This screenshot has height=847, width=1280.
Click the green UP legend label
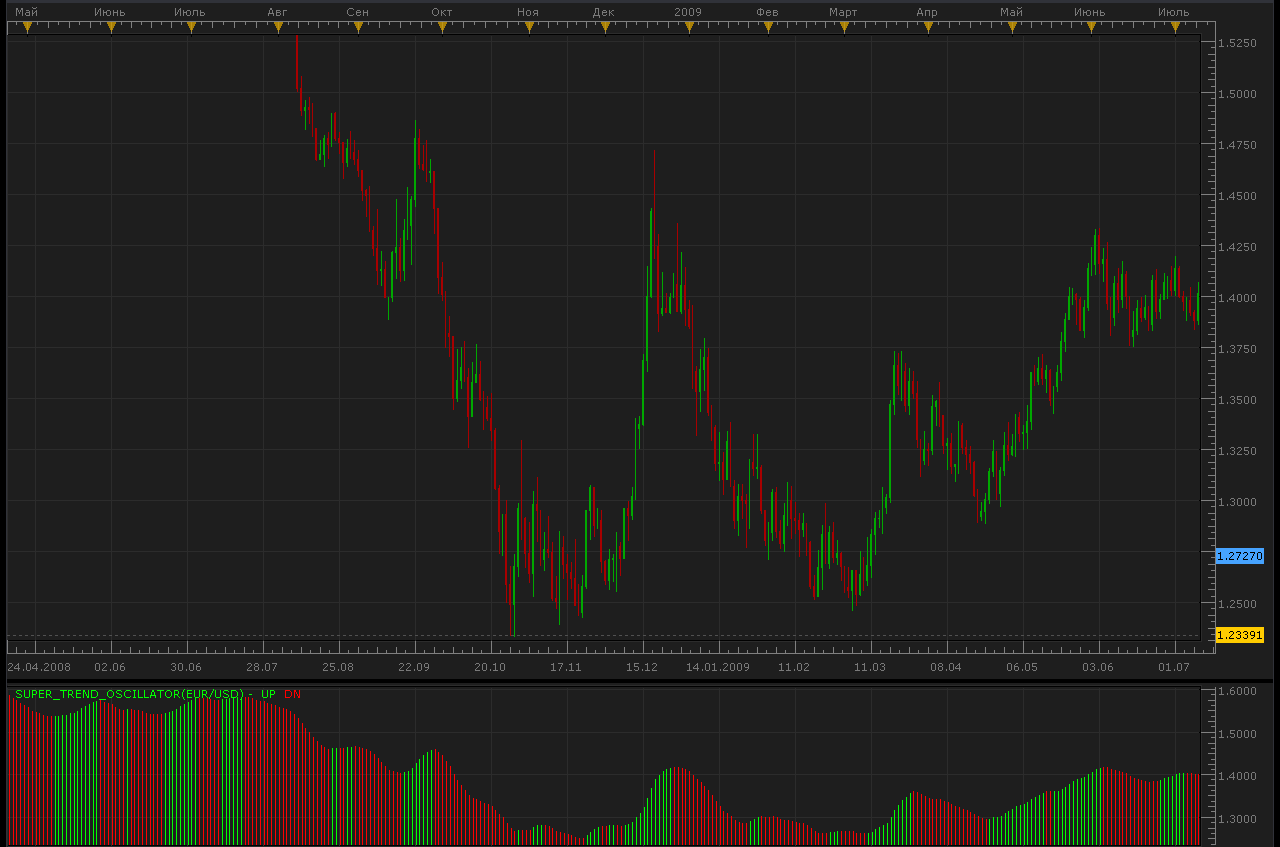pos(268,693)
